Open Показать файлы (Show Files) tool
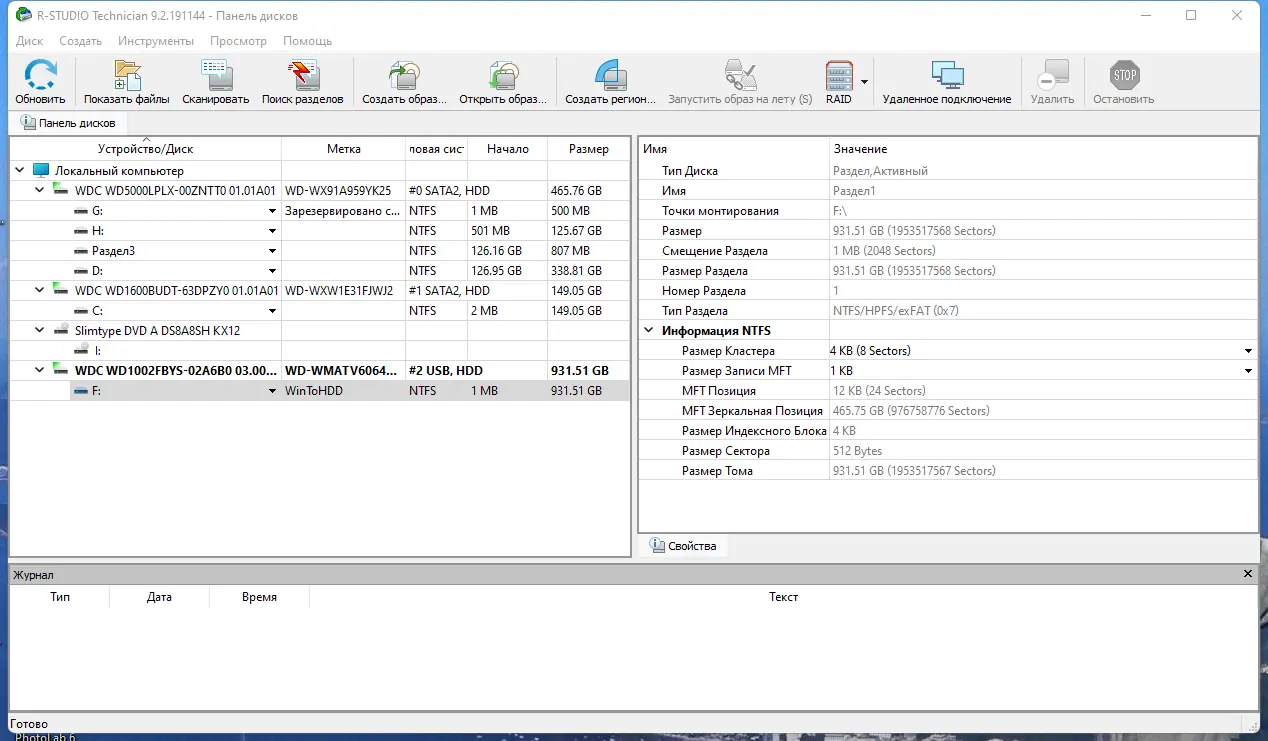This screenshot has width=1268, height=741. (126, 80)
